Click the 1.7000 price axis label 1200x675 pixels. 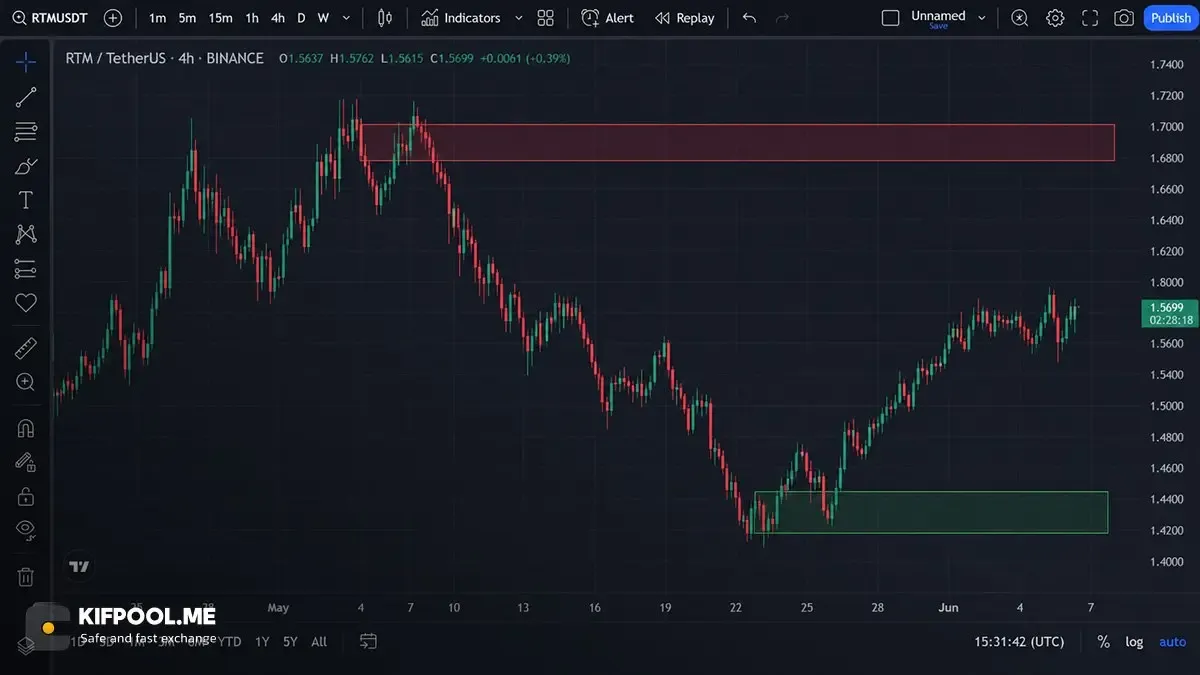[x=1167, y=127]
